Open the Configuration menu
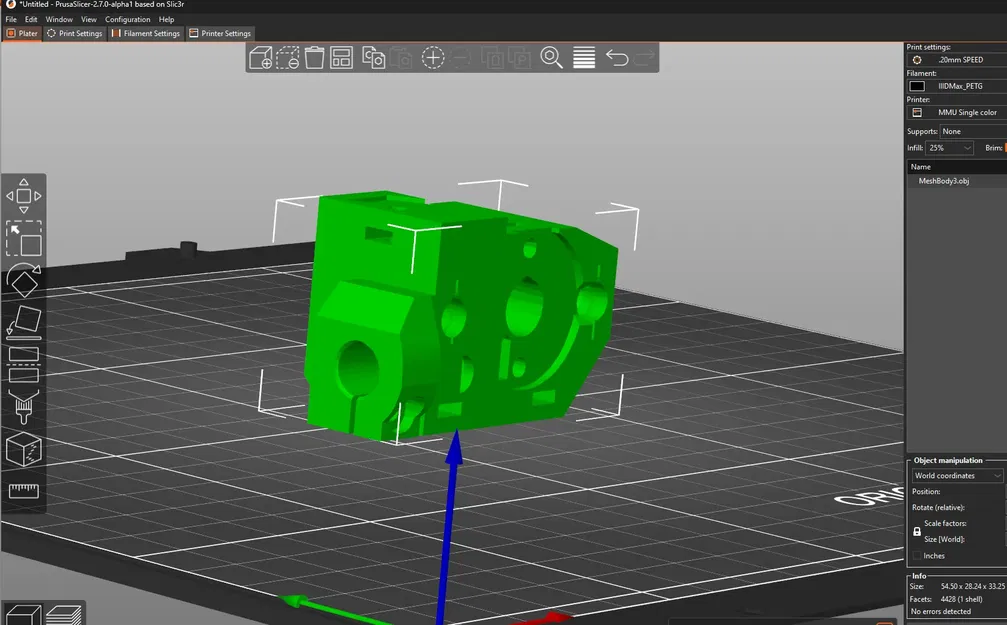 pyautogui.click(x=127, y=19)
